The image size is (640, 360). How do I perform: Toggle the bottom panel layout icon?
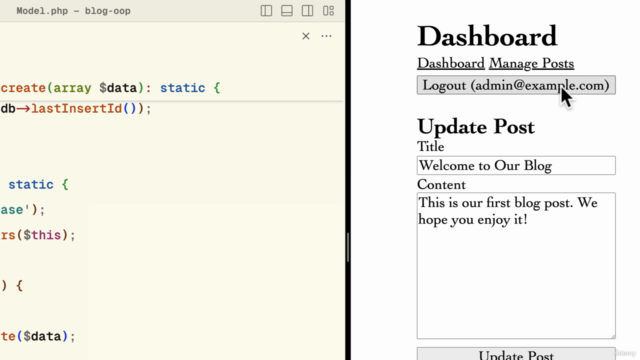pyautogui.click(x=287, y=11)
